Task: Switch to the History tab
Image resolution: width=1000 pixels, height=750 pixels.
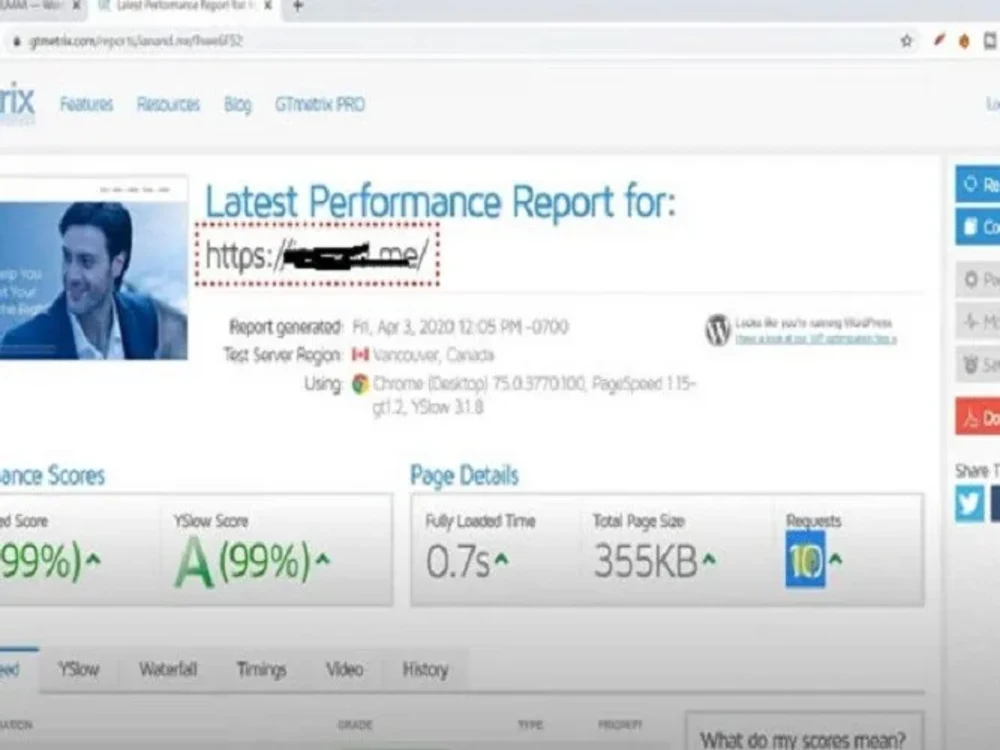Action: point(425,669)
